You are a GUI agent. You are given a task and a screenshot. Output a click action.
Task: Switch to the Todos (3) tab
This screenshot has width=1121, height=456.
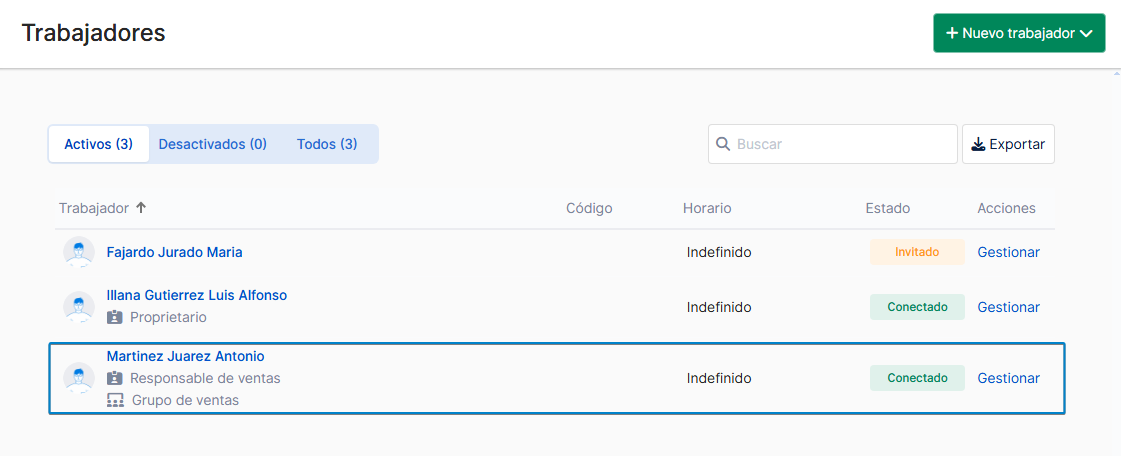tap(327, 144)
